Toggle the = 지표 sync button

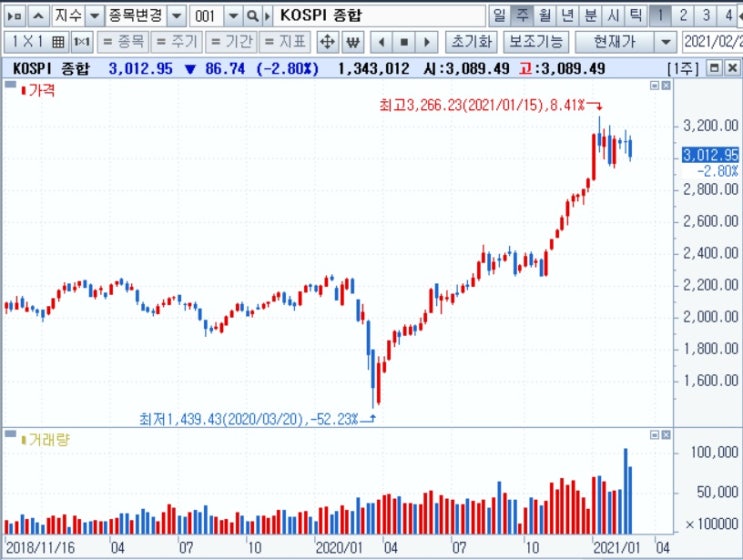[285, 42]
